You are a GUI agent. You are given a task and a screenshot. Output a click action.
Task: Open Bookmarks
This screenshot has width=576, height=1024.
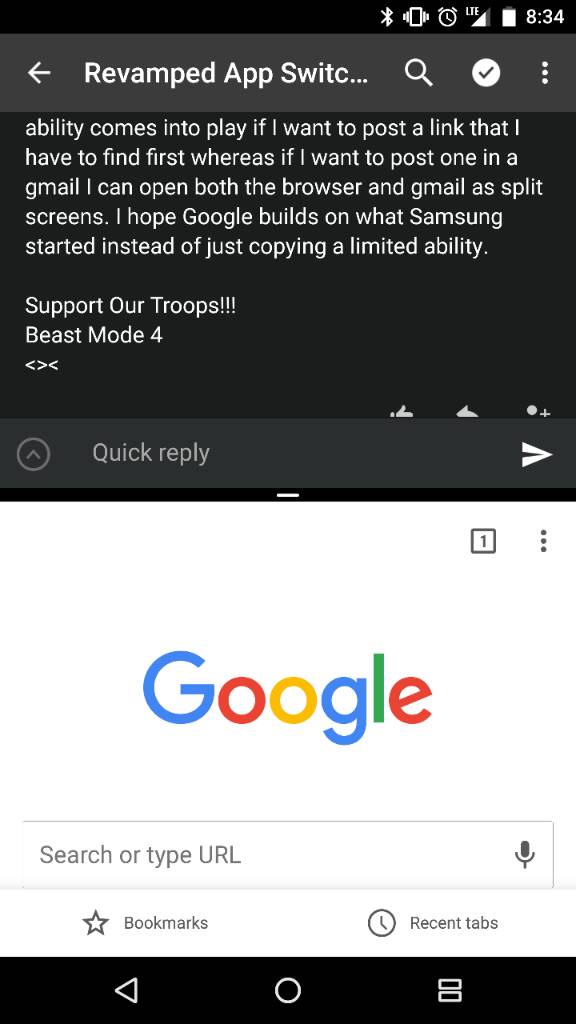tap(145, 923)
